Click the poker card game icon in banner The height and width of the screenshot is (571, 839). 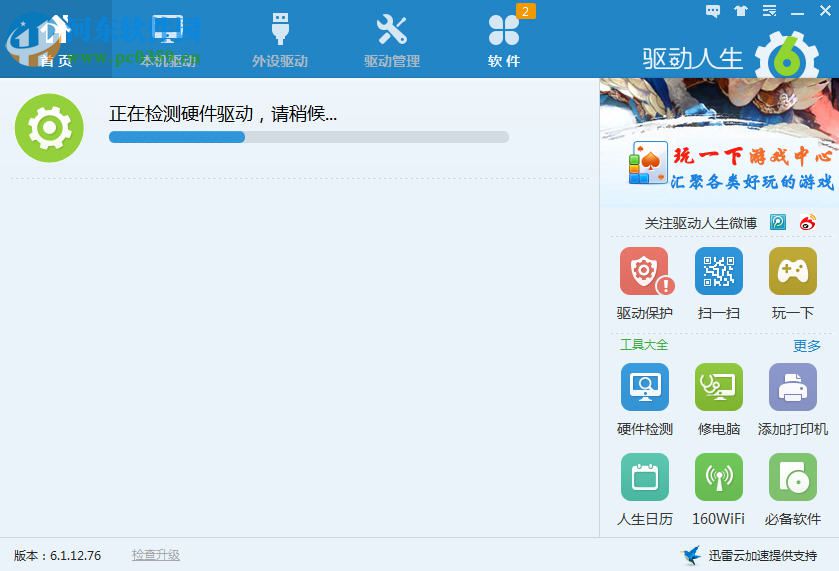point(648,163)
